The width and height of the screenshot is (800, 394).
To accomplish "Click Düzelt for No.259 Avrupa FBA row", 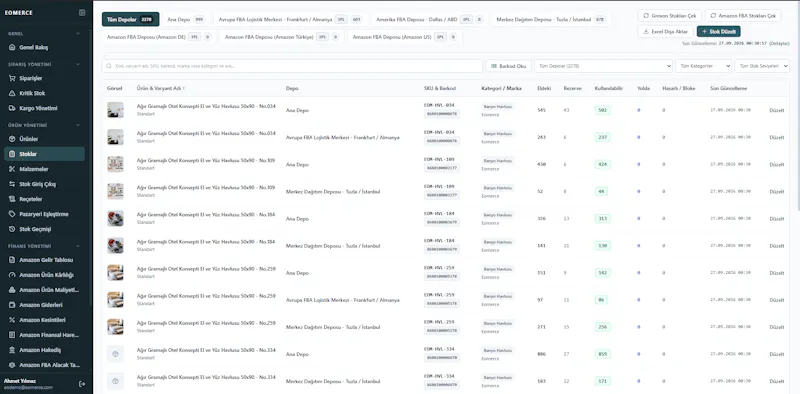I will click(777, 300).
